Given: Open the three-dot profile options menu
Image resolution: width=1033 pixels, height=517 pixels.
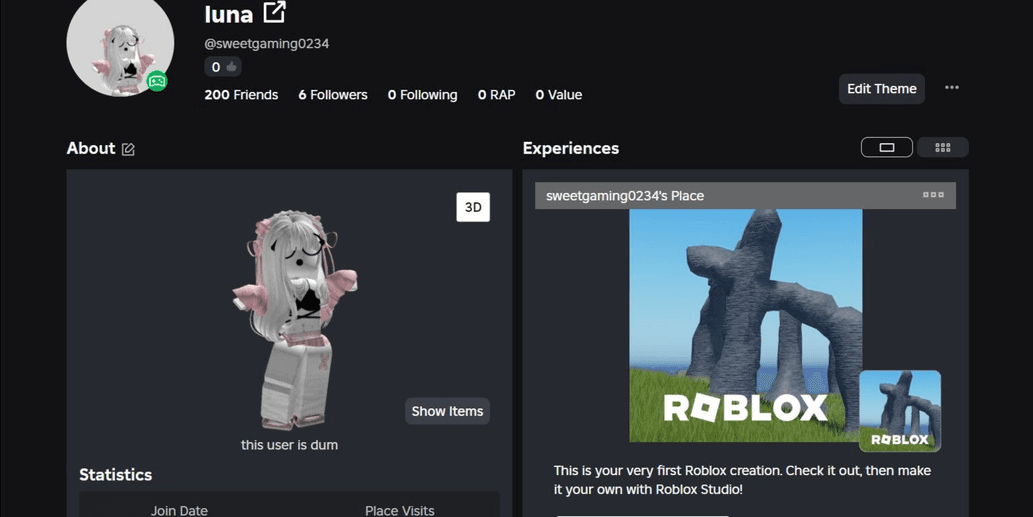Looking at the screenshot, I should [951, 88].
